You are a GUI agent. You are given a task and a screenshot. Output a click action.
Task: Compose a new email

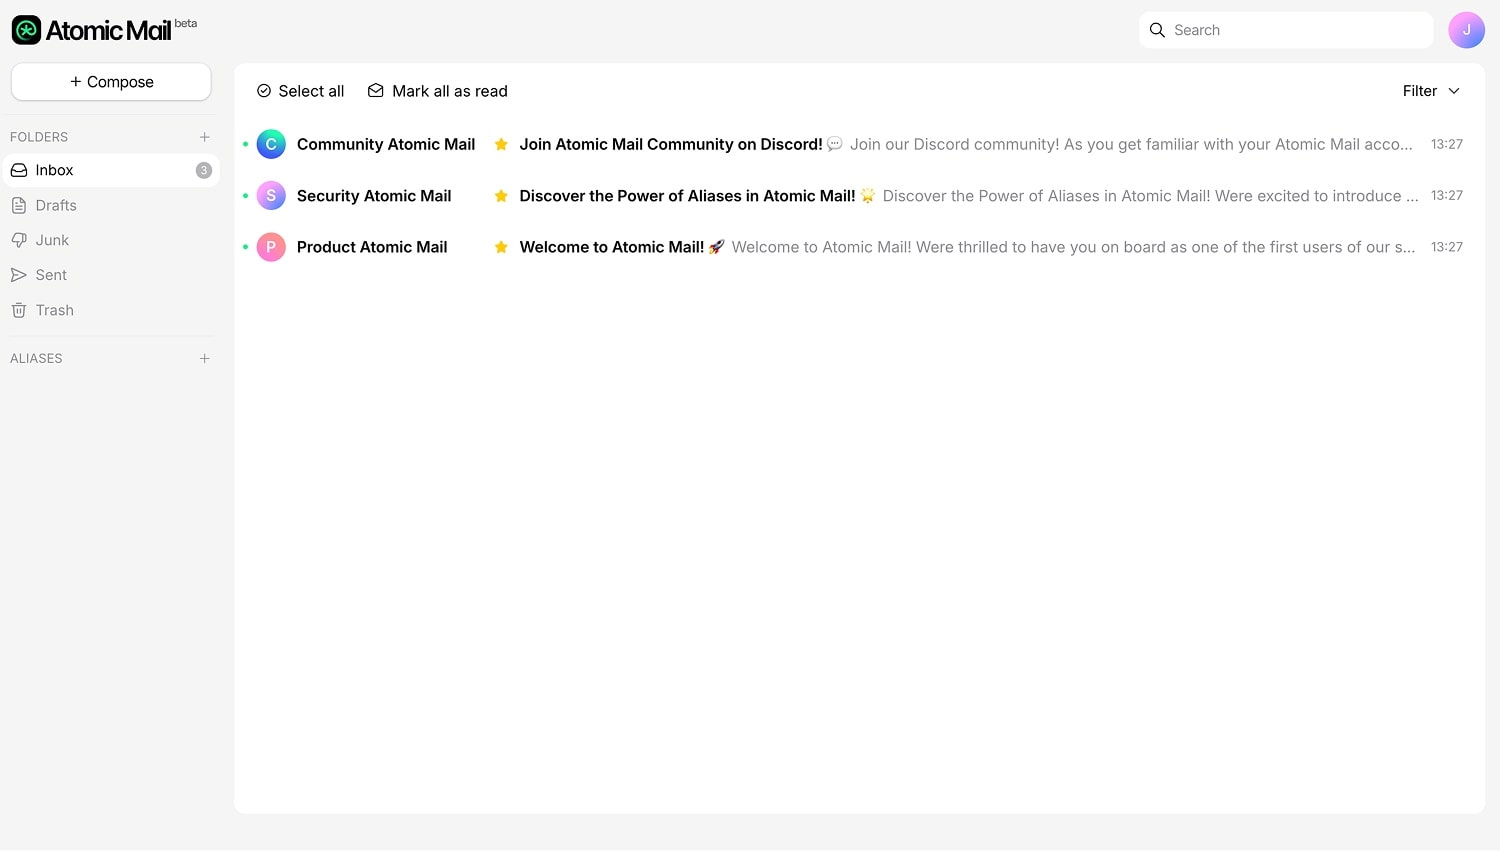click(x=111, y=82)
